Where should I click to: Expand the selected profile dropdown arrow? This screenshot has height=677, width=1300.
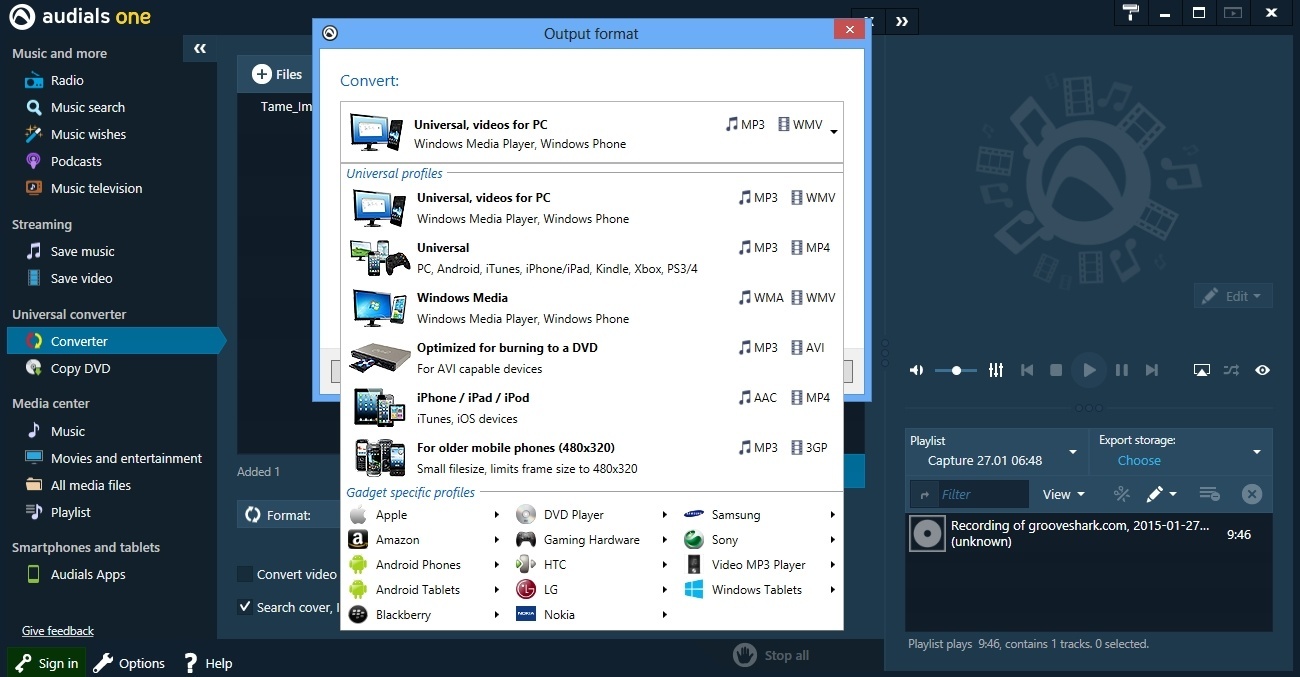[833, 132]
